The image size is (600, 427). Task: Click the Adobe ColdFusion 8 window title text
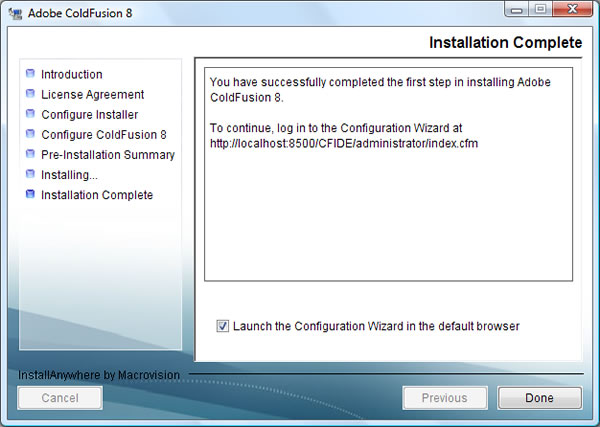[x=80, y=13]
